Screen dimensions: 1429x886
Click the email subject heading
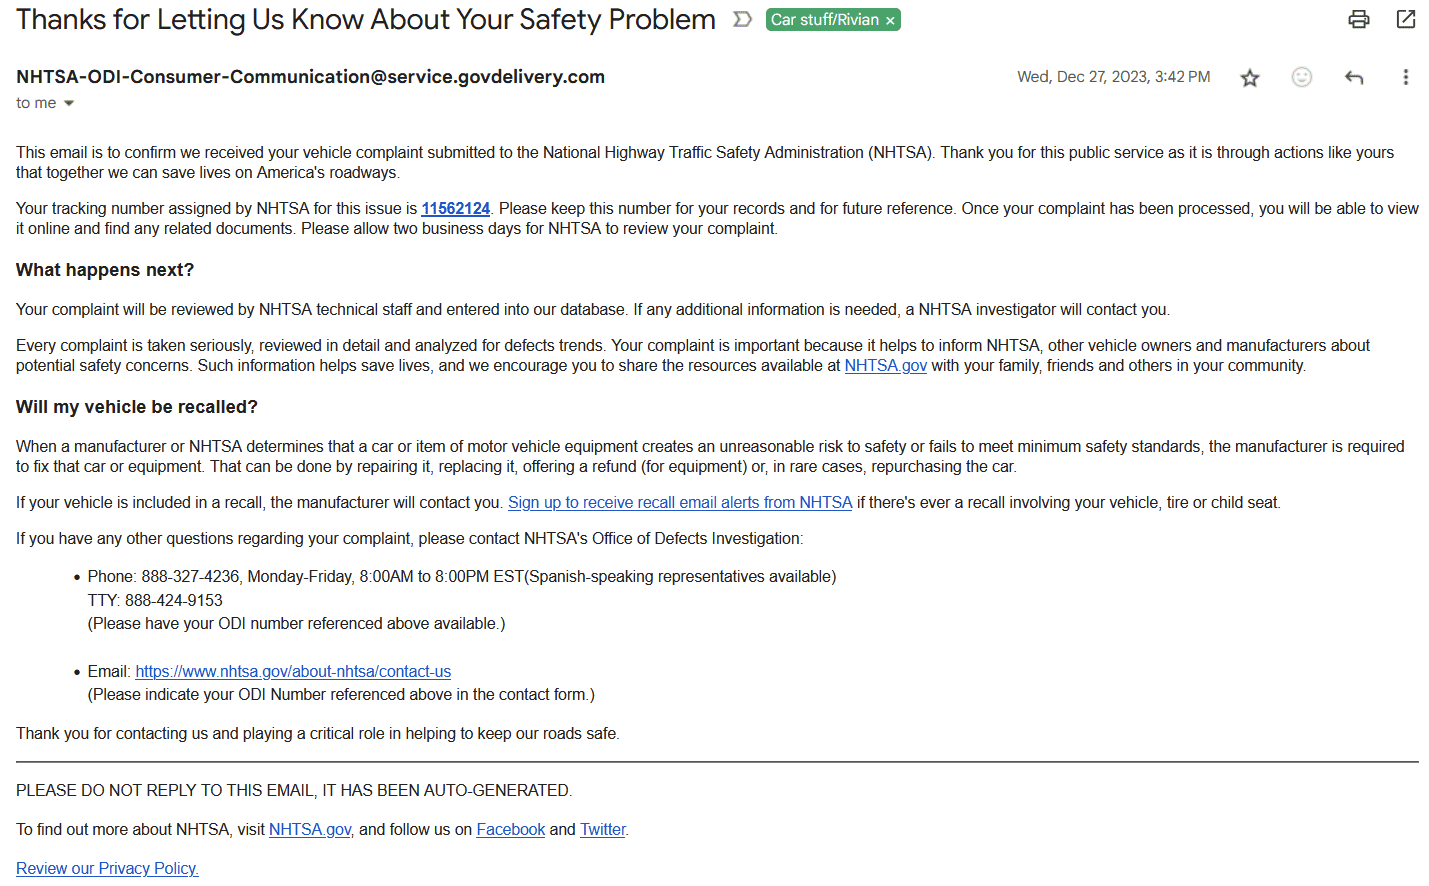tap(366, 20)
